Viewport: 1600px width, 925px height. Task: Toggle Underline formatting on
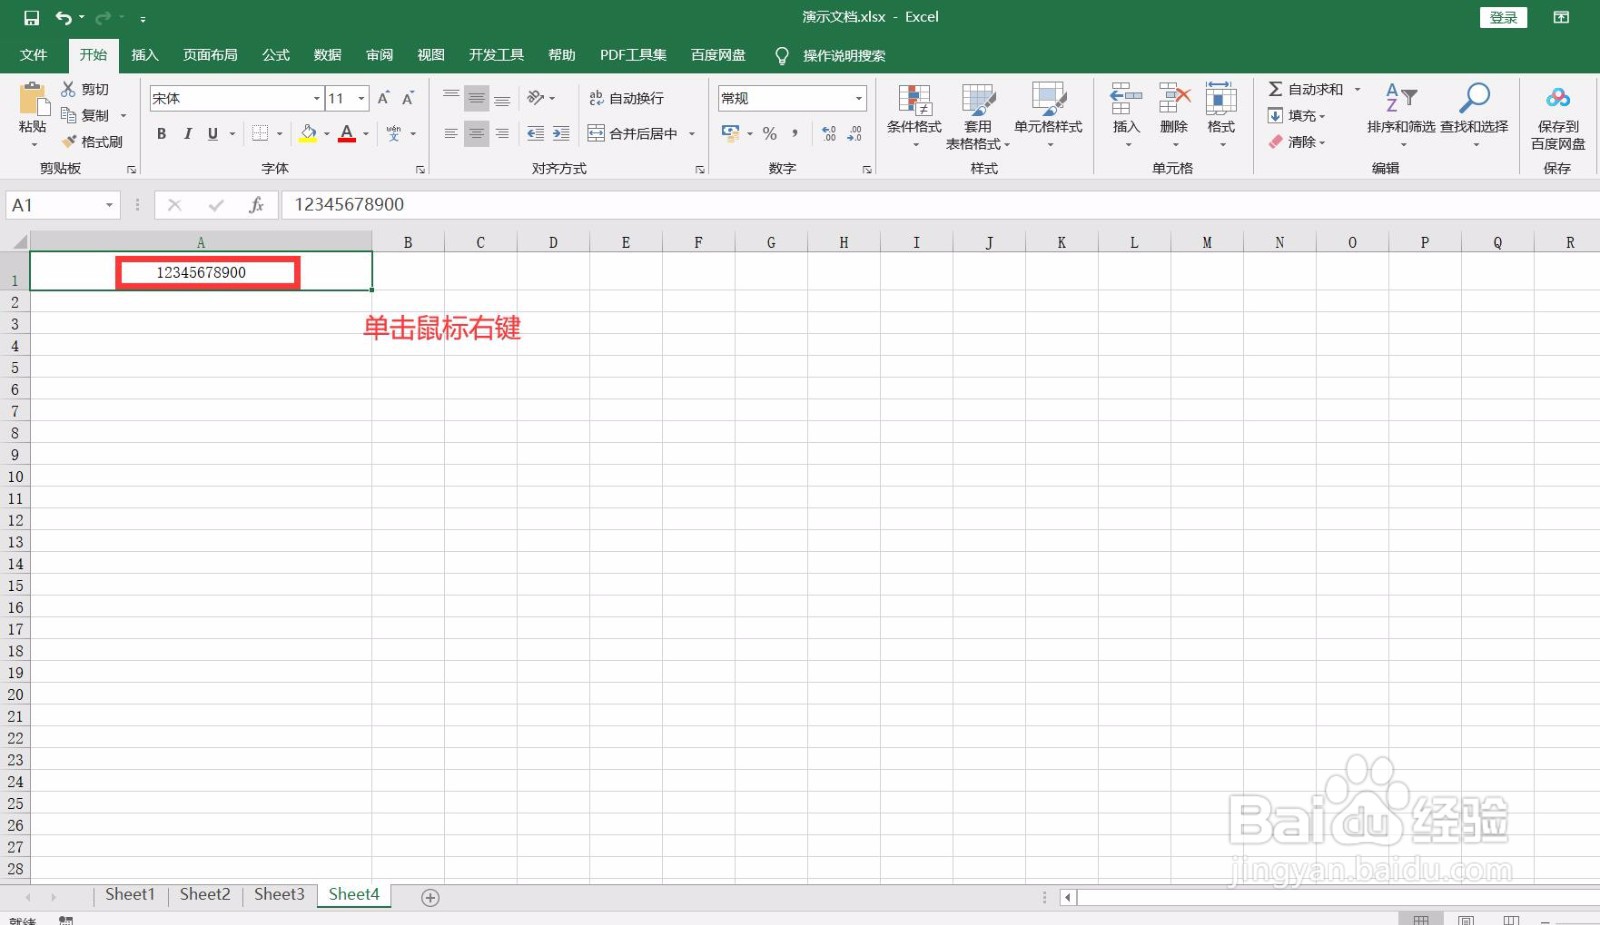pyautogui.click(x=213, y=133)
